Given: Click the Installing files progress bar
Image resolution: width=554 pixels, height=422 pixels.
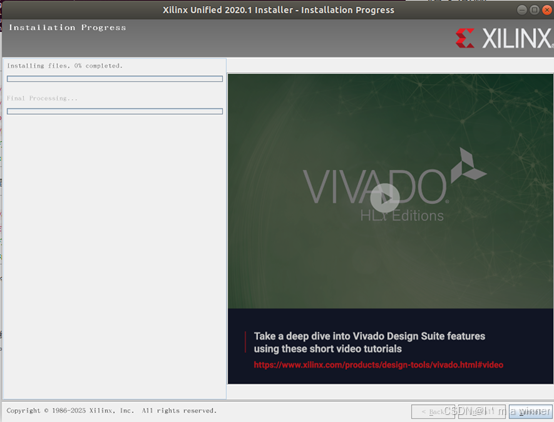Looking at the screenshot, I should 115,78.
